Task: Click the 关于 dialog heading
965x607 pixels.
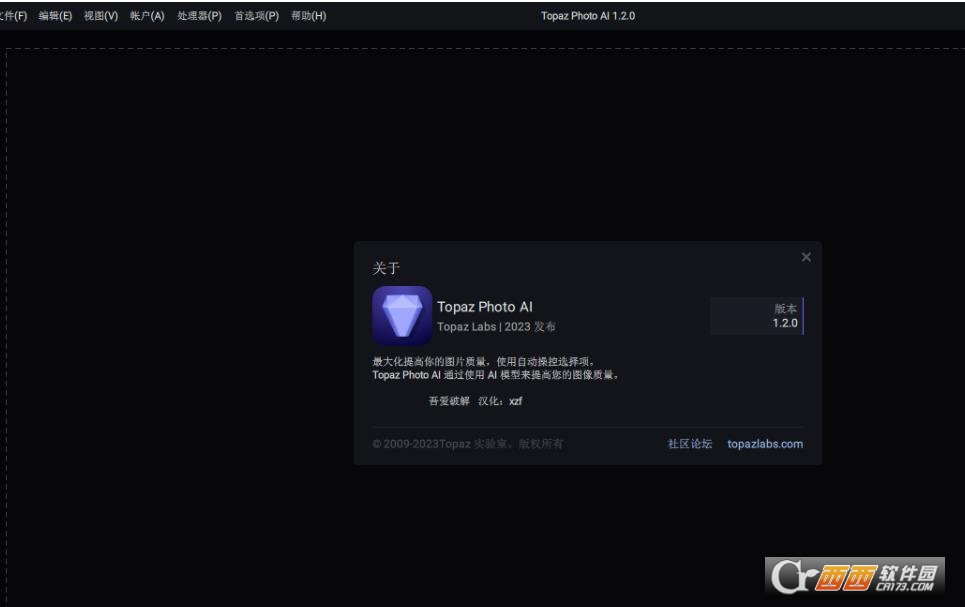Action: pos(386,268)
